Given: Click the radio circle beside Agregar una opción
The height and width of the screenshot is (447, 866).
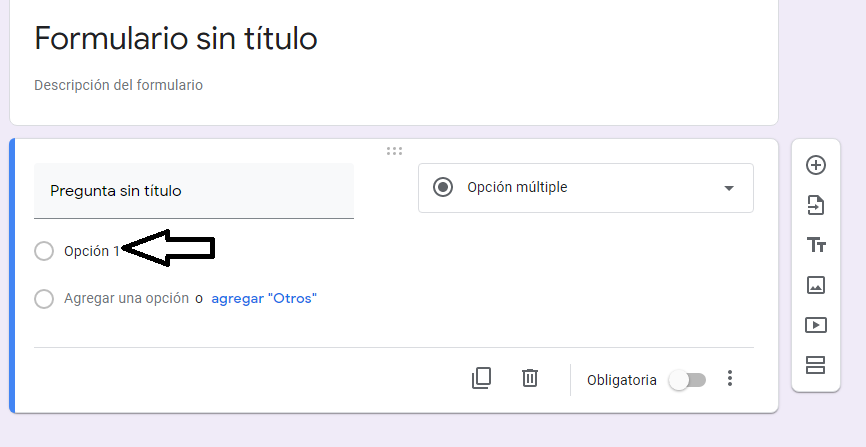Looking at the screenshot, I should pos(44,299).
